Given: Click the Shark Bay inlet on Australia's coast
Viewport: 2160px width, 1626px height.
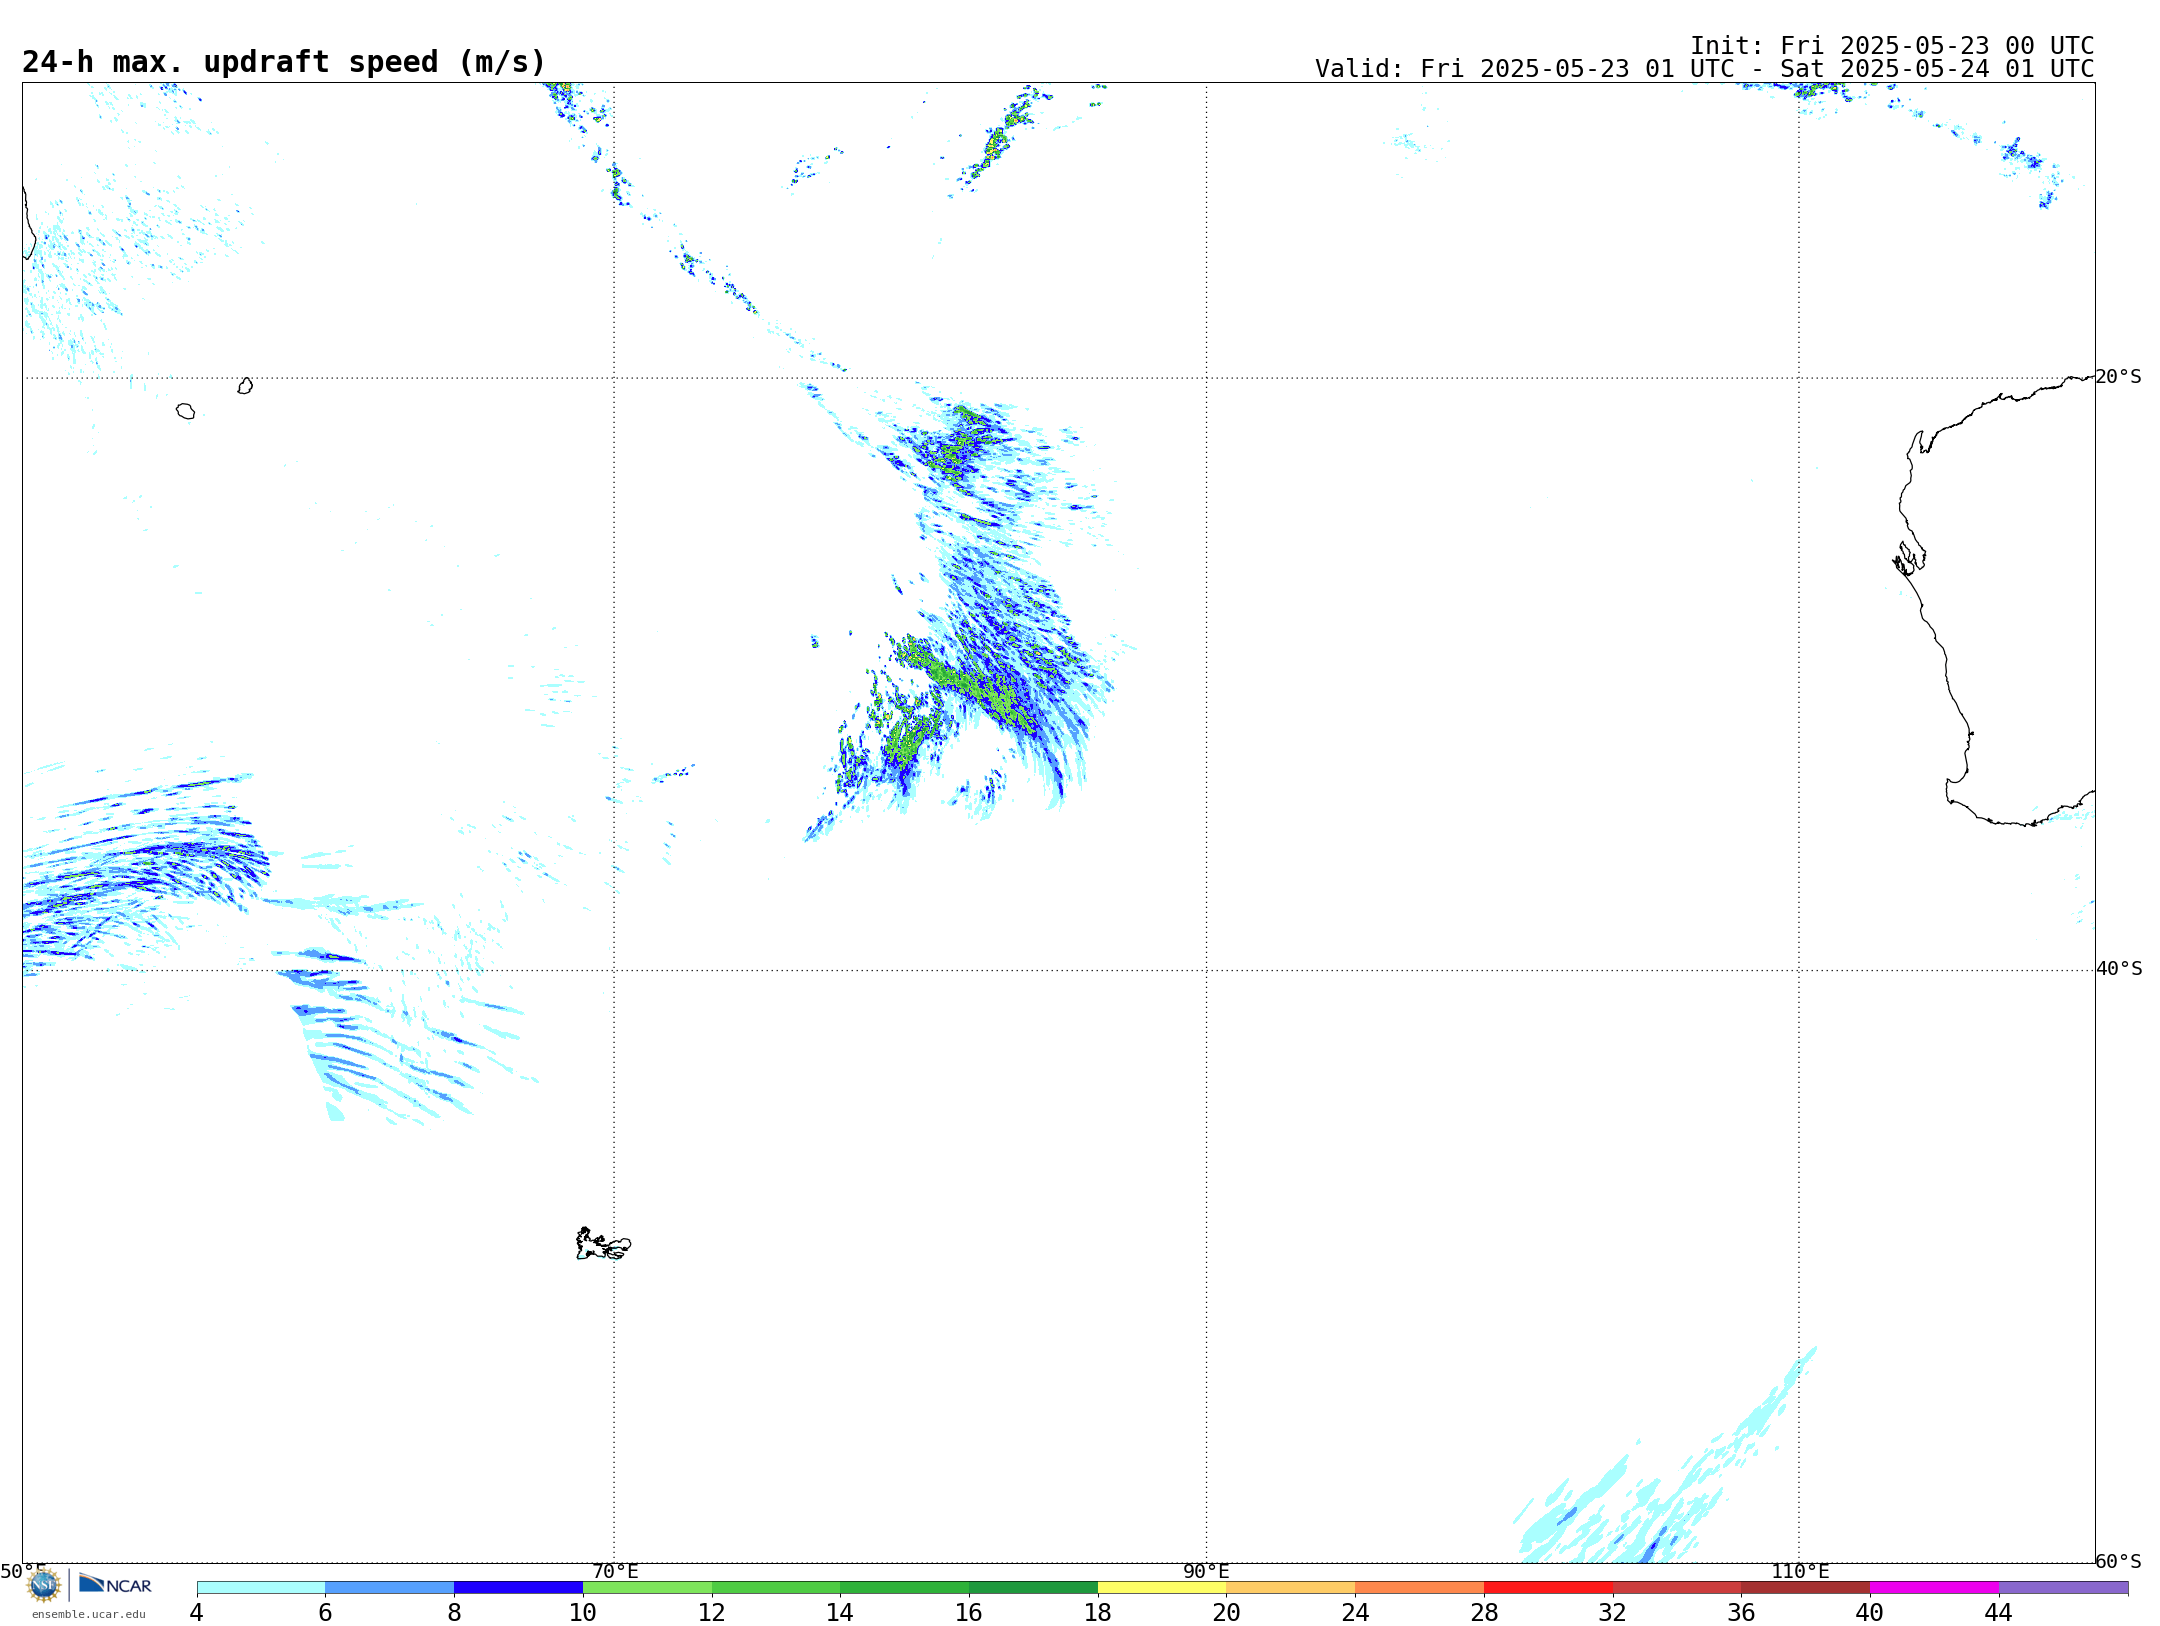Looking at the screenshot, I should [1909, 558].
